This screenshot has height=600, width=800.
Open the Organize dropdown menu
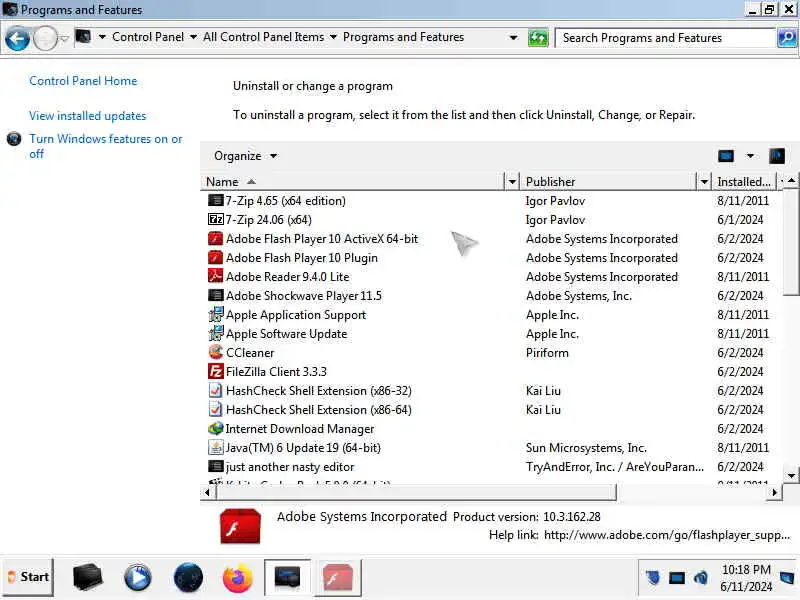point(245,156)
